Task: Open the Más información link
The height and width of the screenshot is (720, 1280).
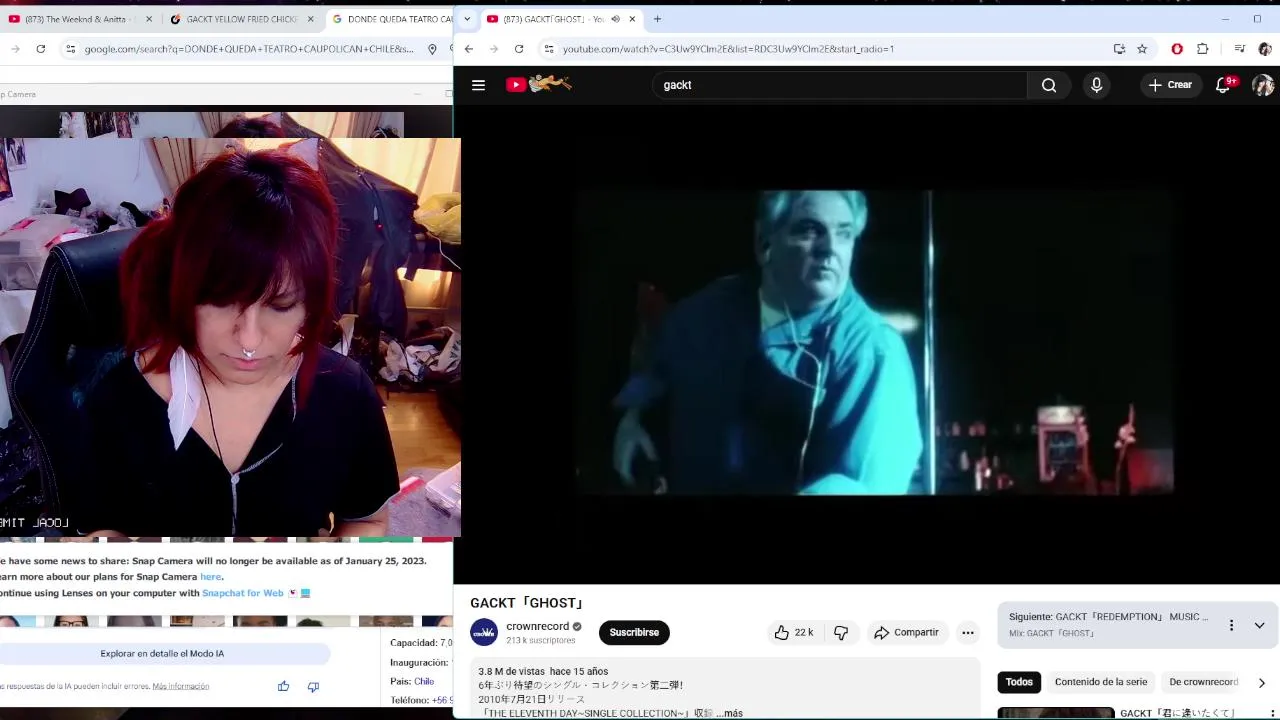Action: [181, 686]
